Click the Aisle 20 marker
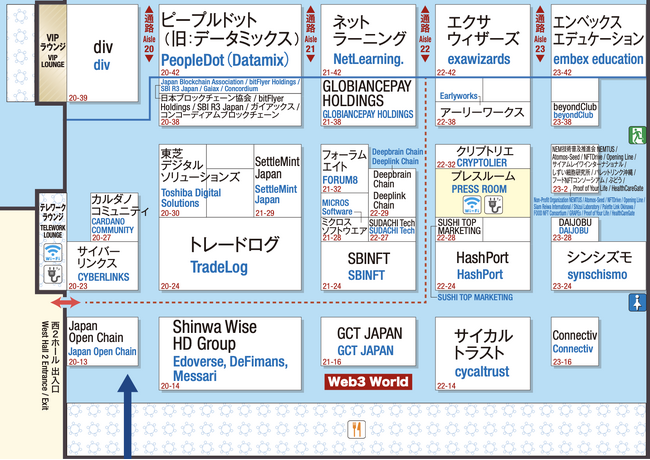The height and width of the screenshot is (460, 650). pos(149,34)
